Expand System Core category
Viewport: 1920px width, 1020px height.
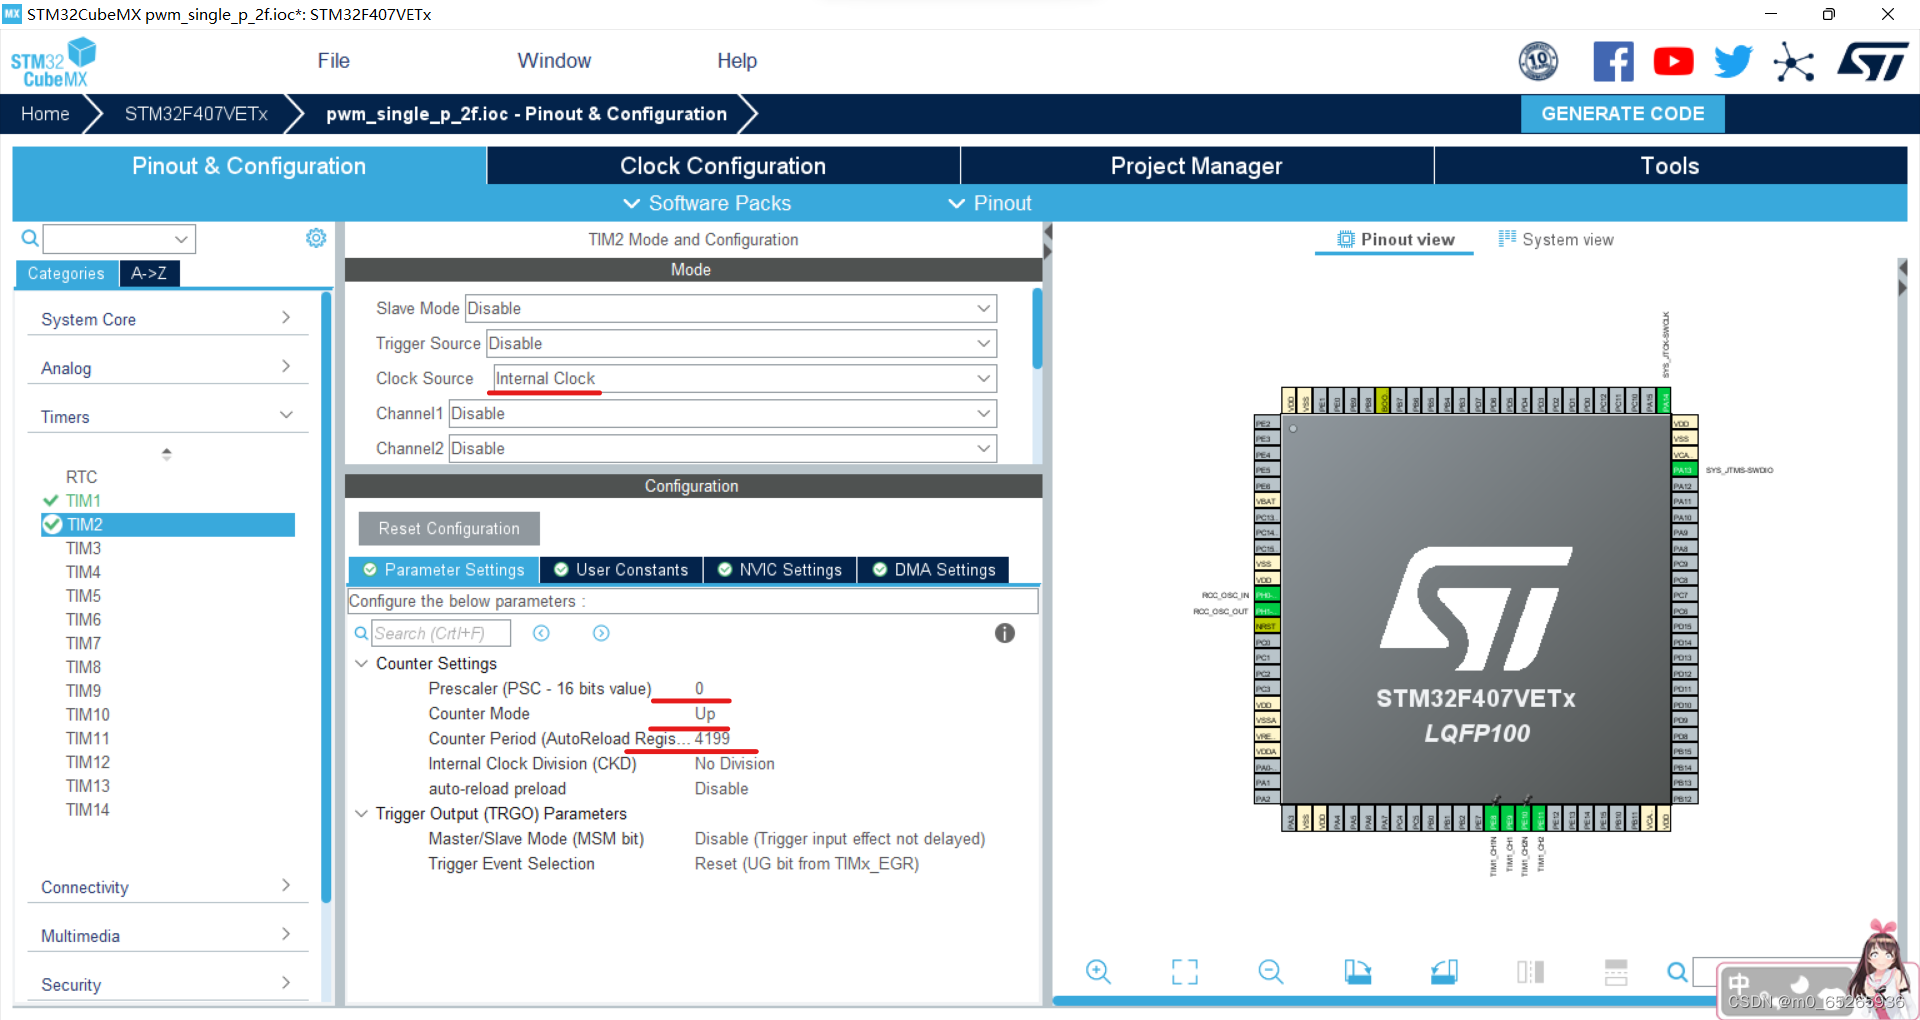[166, 319]
